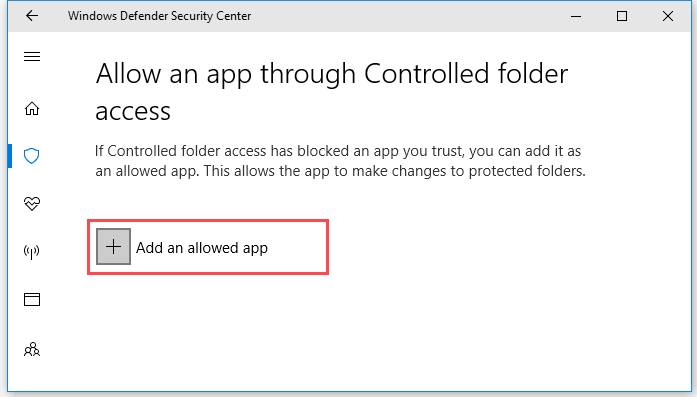Click blank content area below the add button
Viewport: 697px width, 397px height.
356,333
